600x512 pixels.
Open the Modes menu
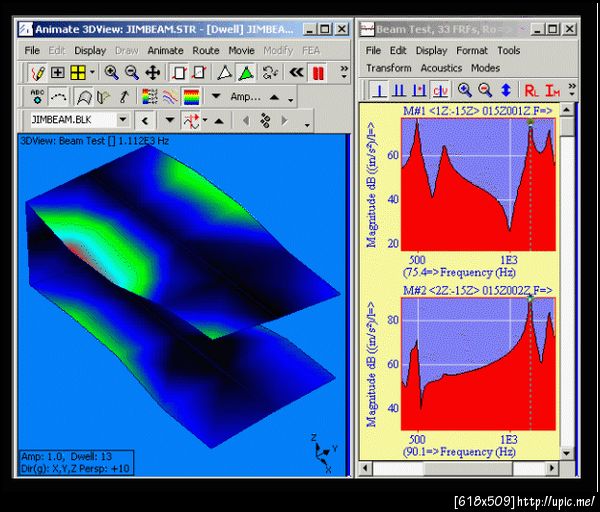click(485, 68)
